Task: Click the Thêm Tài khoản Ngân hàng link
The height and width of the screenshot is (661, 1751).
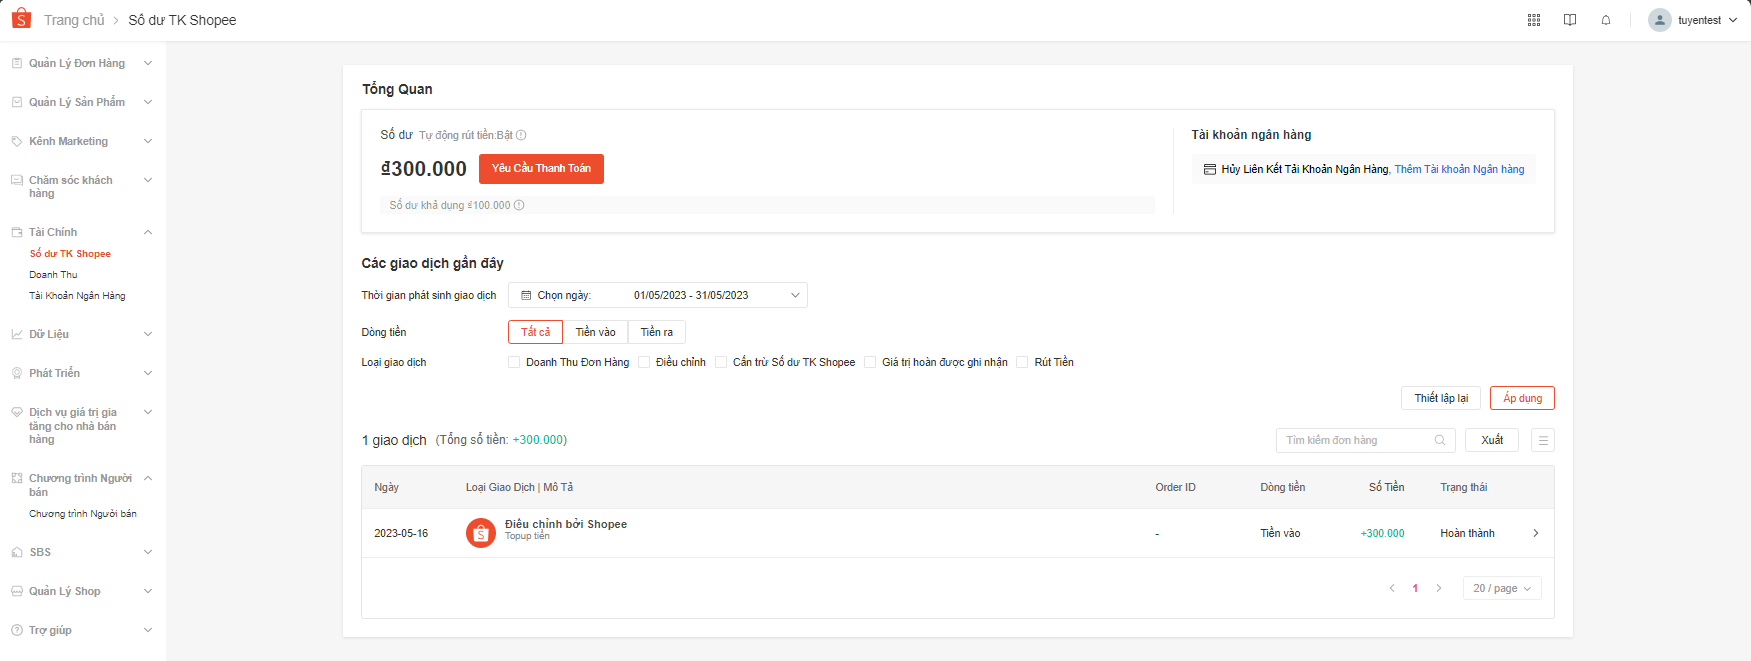Action: coord(1459,169)
